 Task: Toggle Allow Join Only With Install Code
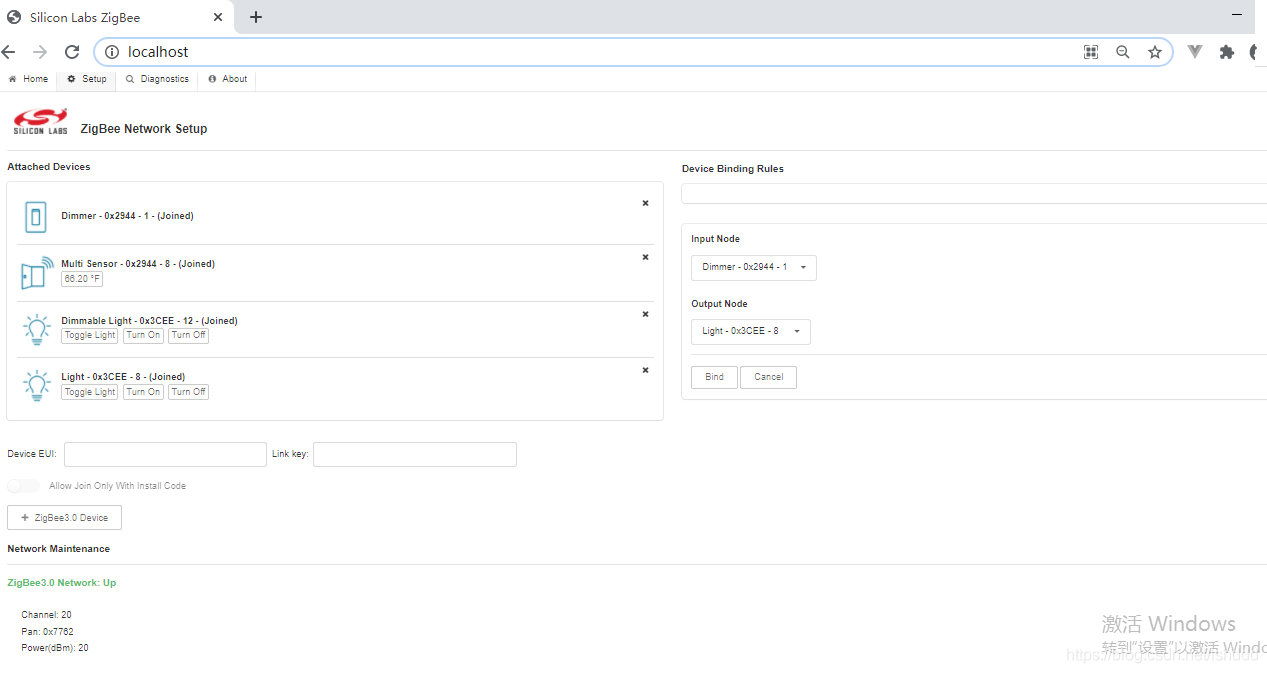point(23,486)
